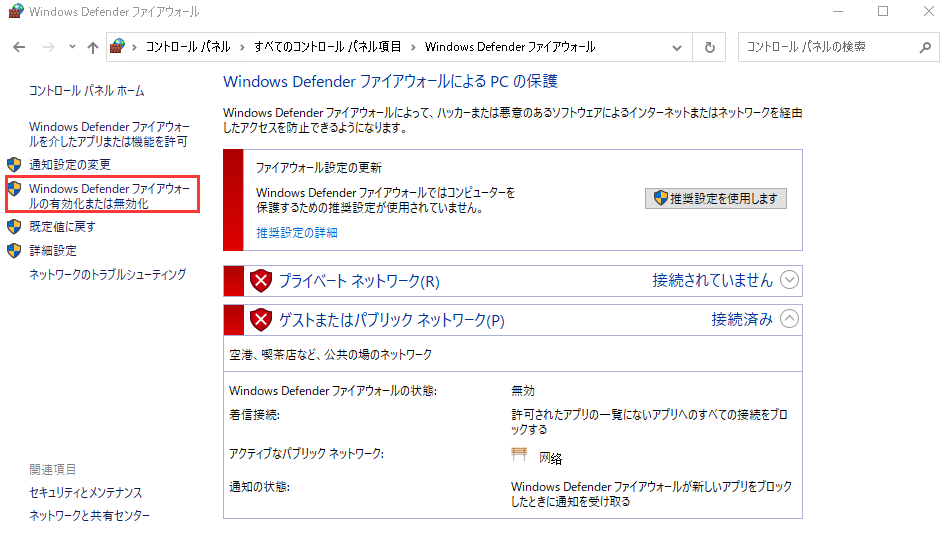
Task: Open コントロール パネル ホーム link
Action: [87, 91]
